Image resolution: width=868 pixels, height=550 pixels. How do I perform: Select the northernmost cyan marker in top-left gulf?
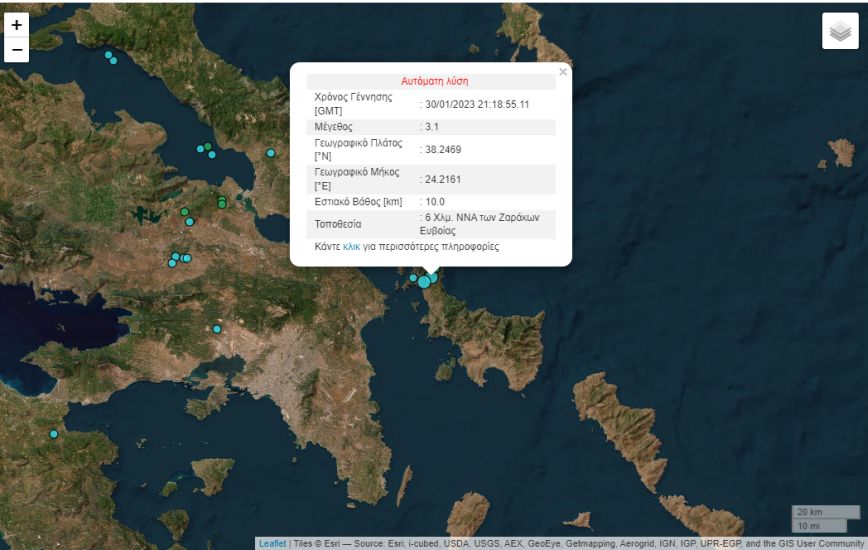coord(108,55)
